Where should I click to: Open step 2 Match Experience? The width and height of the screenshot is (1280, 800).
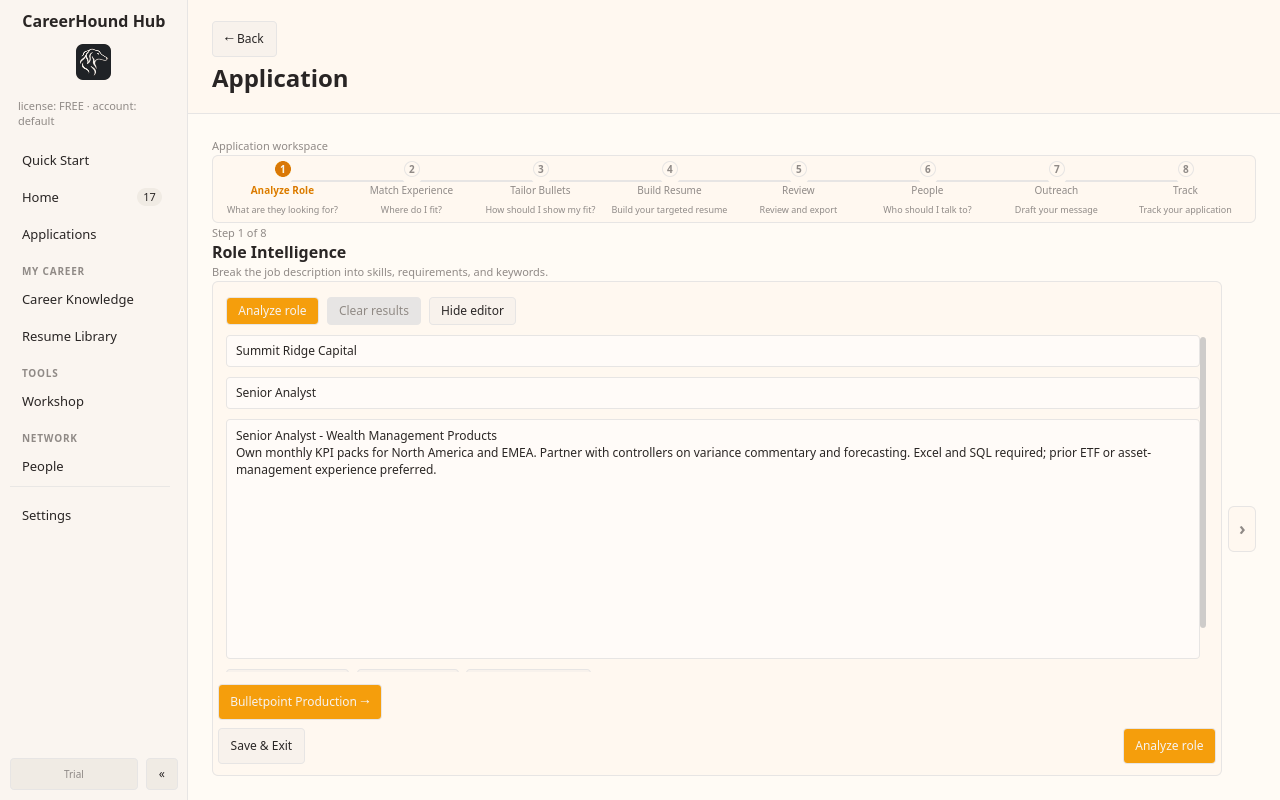pyautogui.click(x=411, y=189)
